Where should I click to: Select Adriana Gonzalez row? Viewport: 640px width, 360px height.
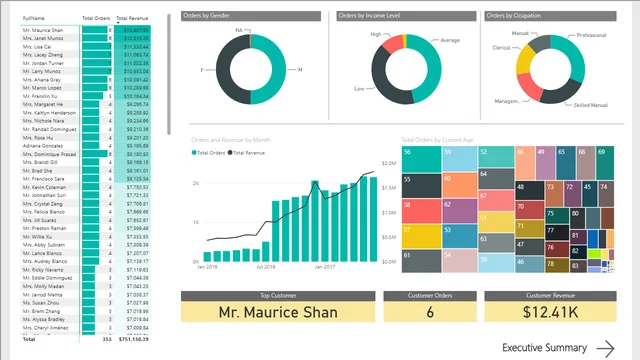(86, 146)
